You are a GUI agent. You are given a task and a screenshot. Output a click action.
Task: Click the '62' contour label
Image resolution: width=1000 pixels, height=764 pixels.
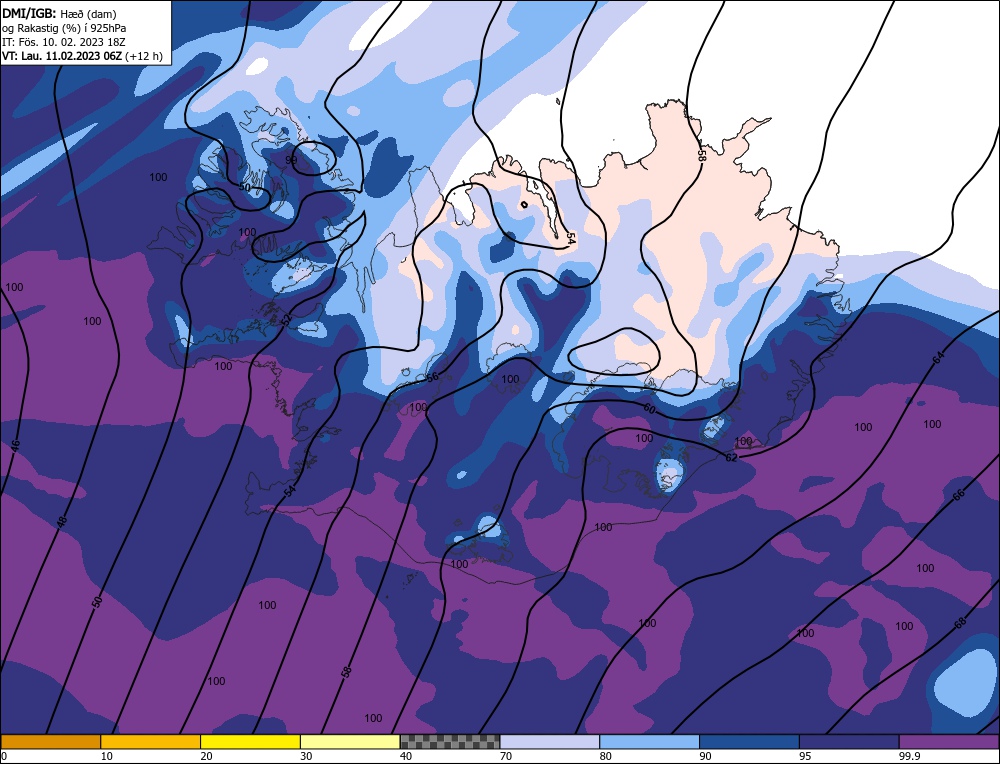(x=732, y=457)
